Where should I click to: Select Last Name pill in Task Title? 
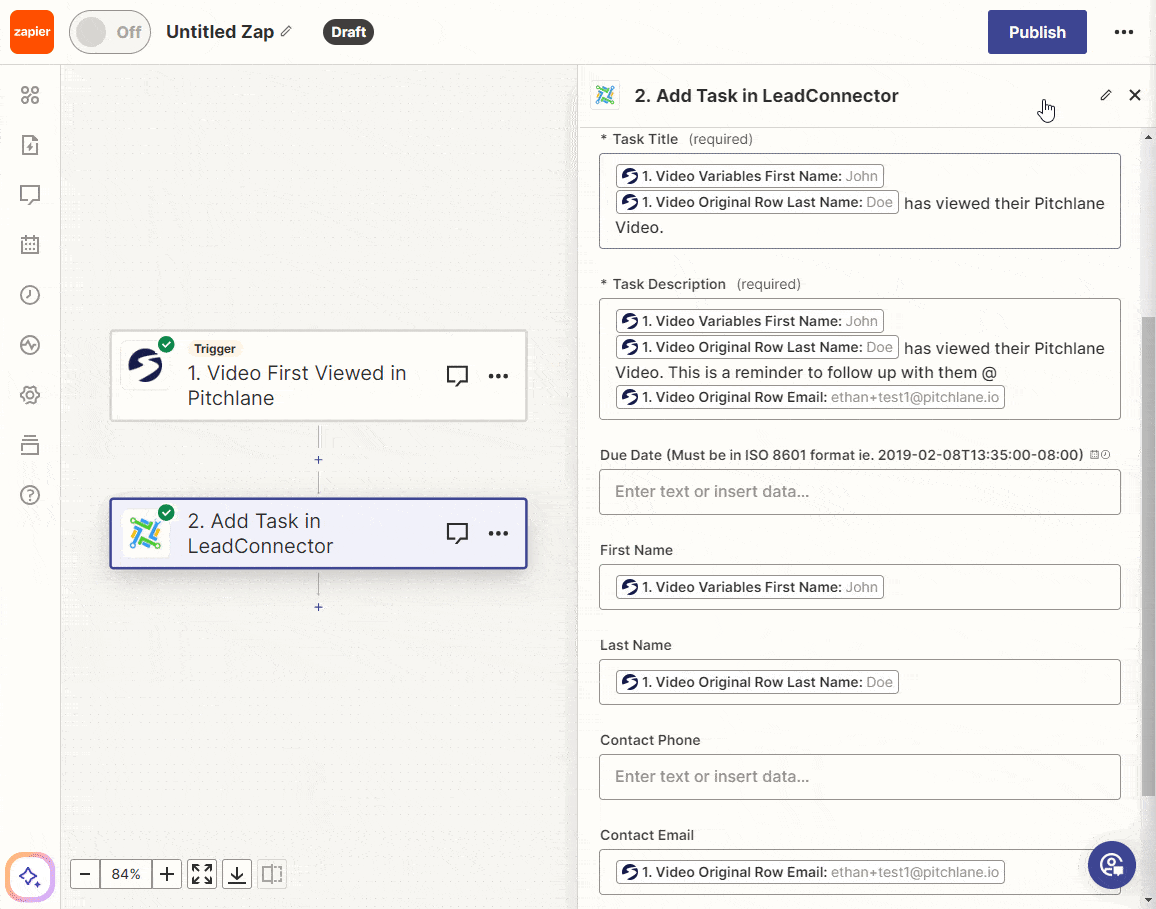(757, 202)
